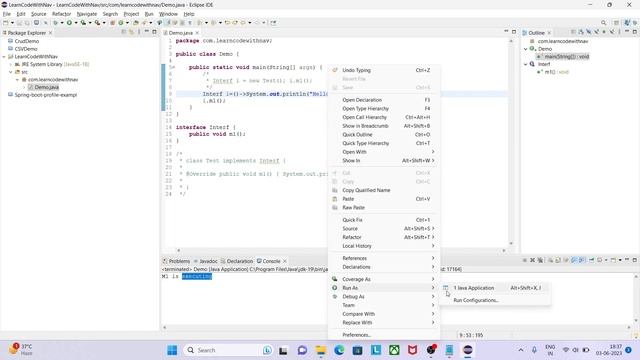Choose Quick Outline in context menu
Screen dimensions: 640x360
(384, 135)
